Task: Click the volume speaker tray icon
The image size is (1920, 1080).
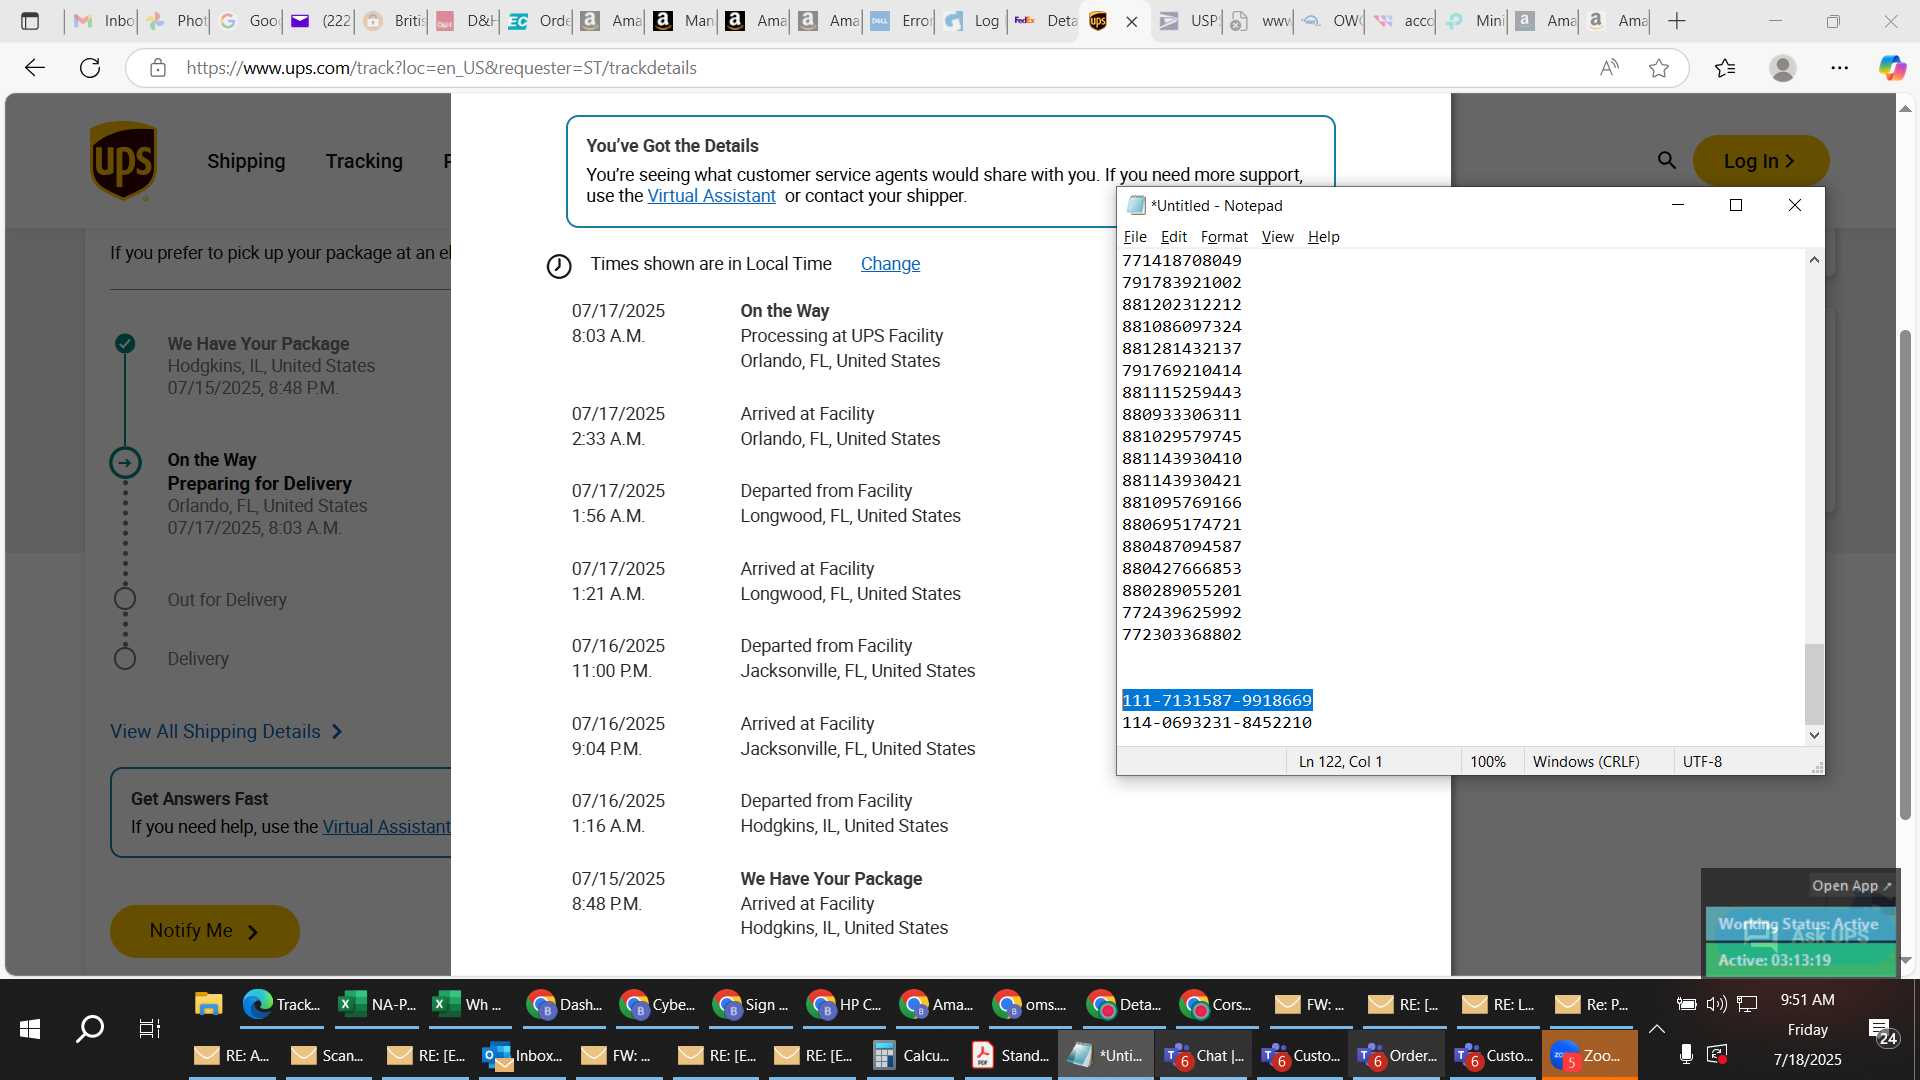Action: click(1716, 1004)
